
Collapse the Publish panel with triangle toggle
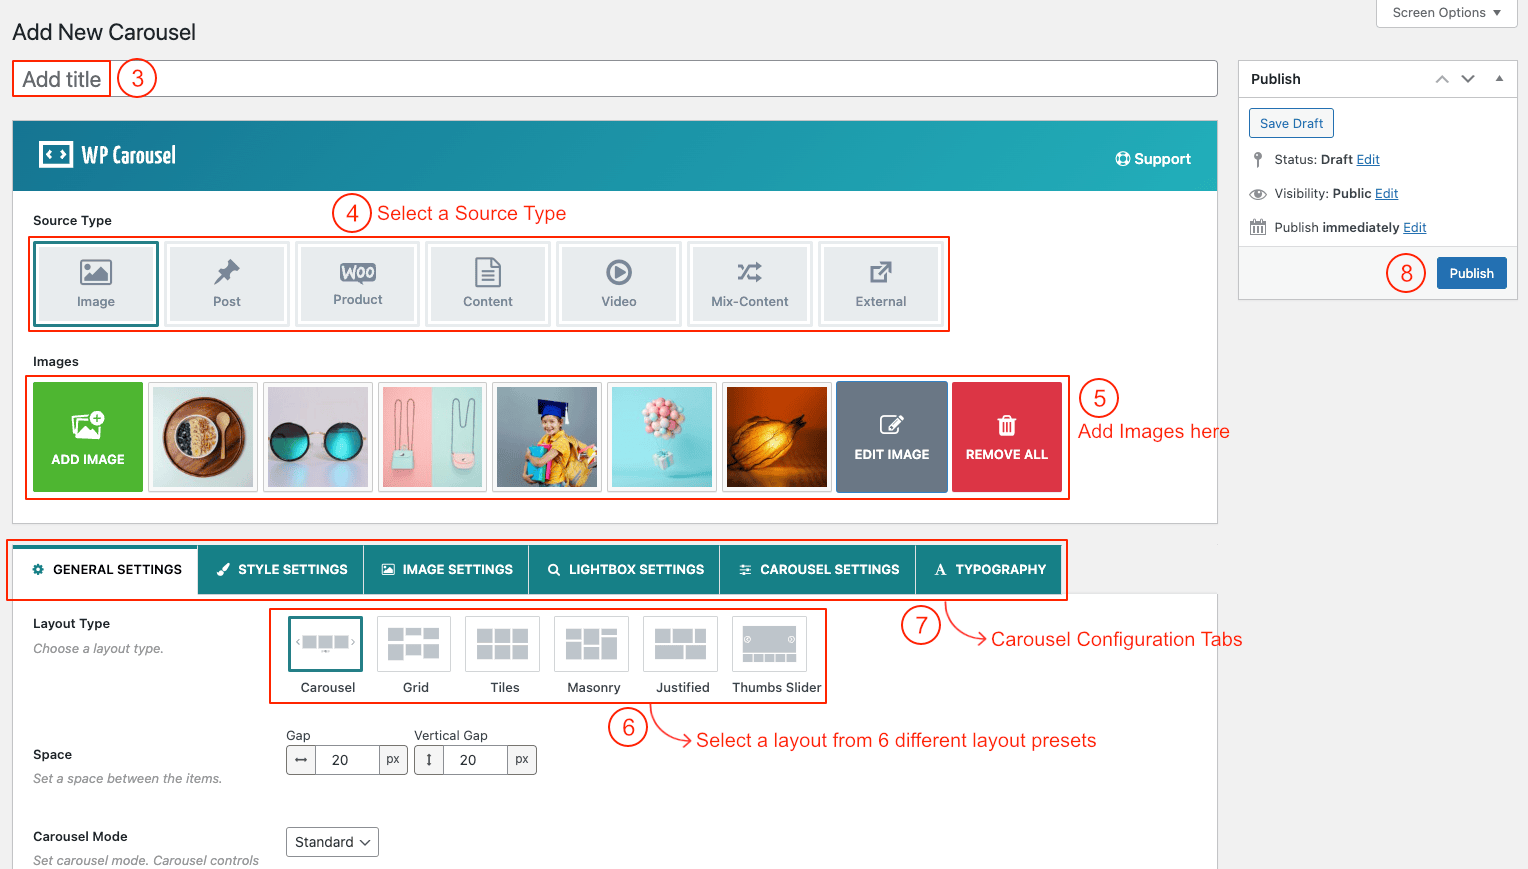[x=1499, y=79]
